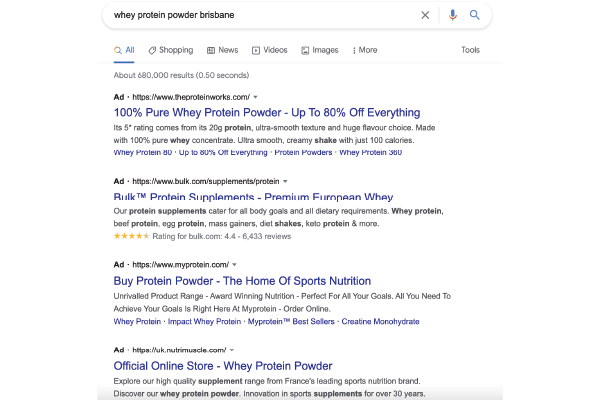
Task: Clear the search query with X icon
Action: pos(425,15)
